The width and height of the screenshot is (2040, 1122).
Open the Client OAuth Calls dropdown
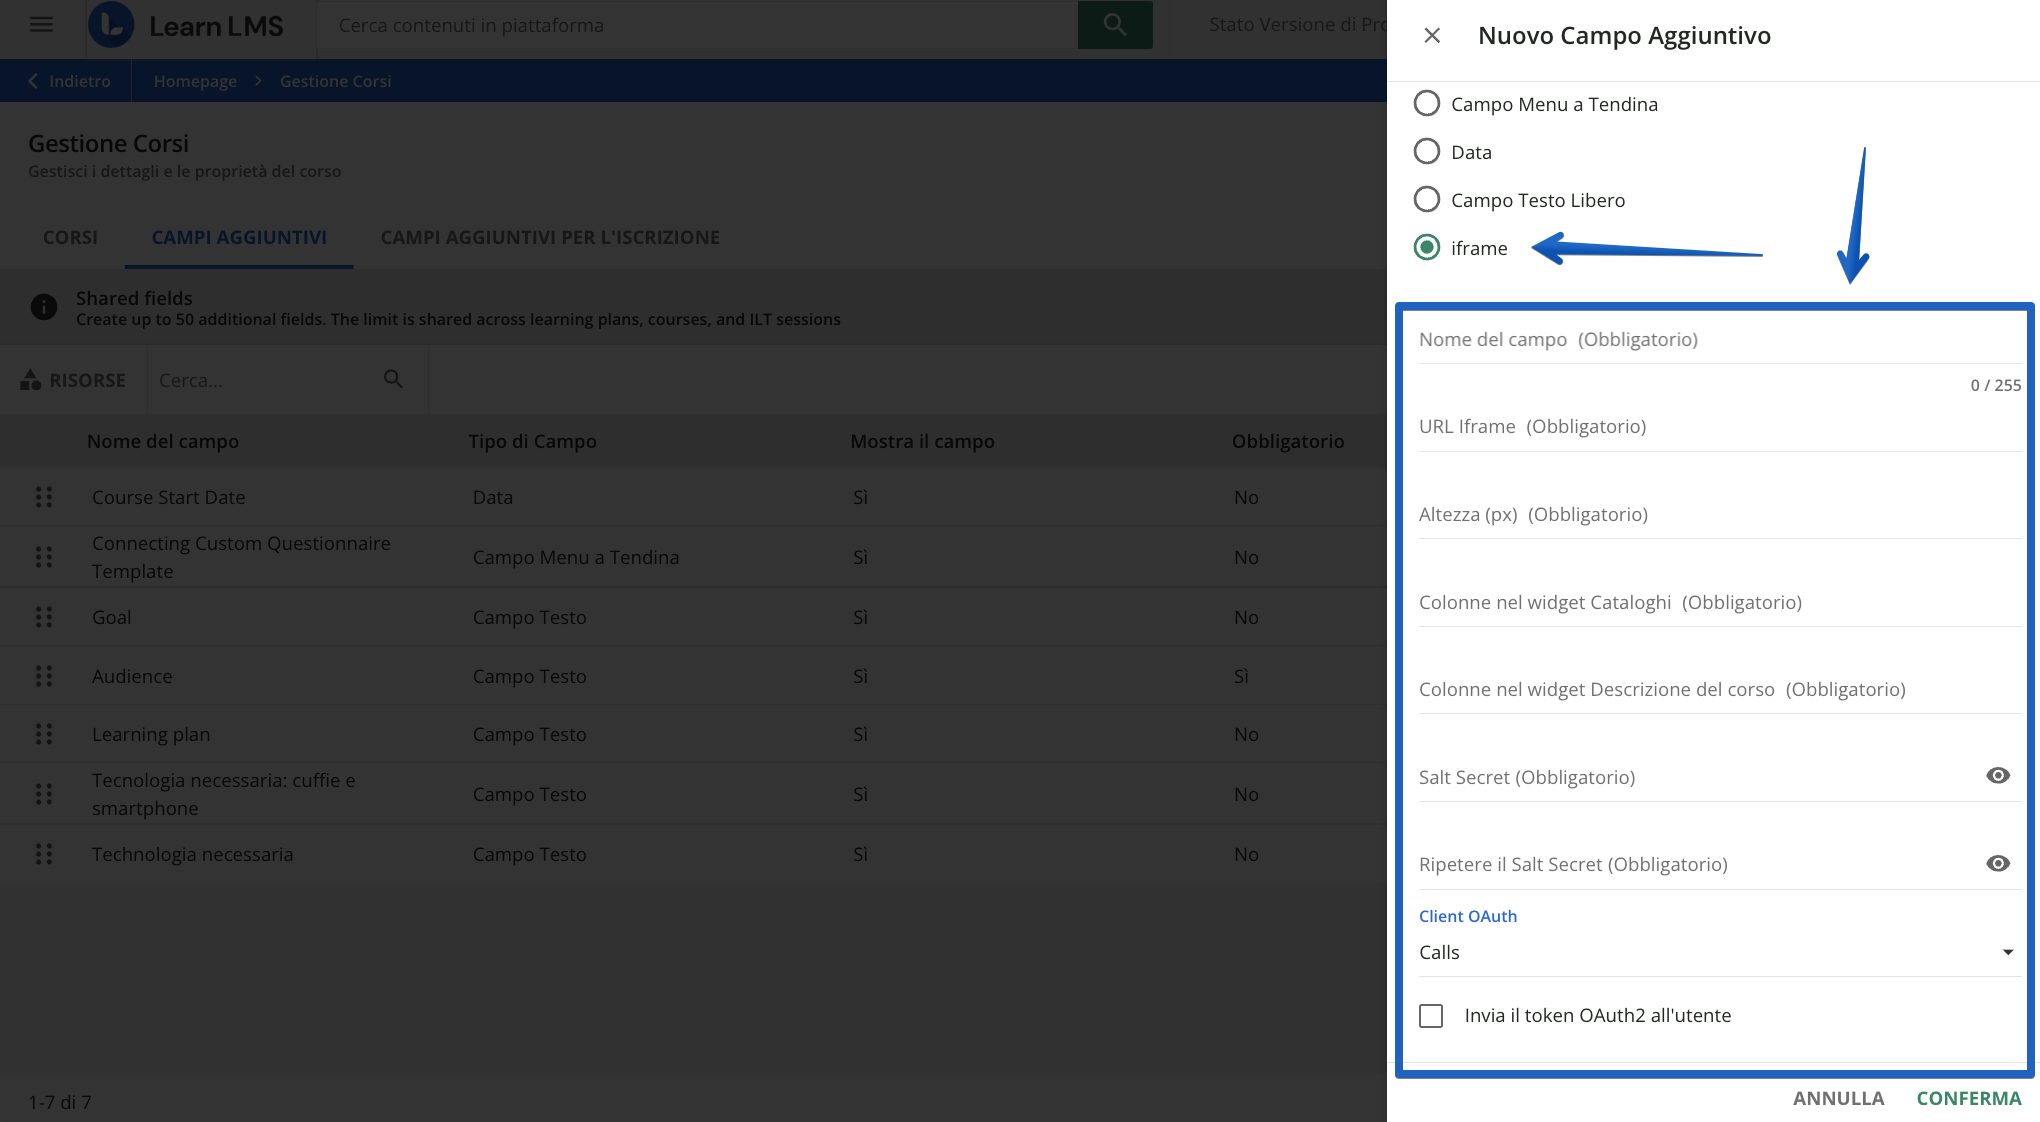pyautogui.click(x=1715, y=952)
